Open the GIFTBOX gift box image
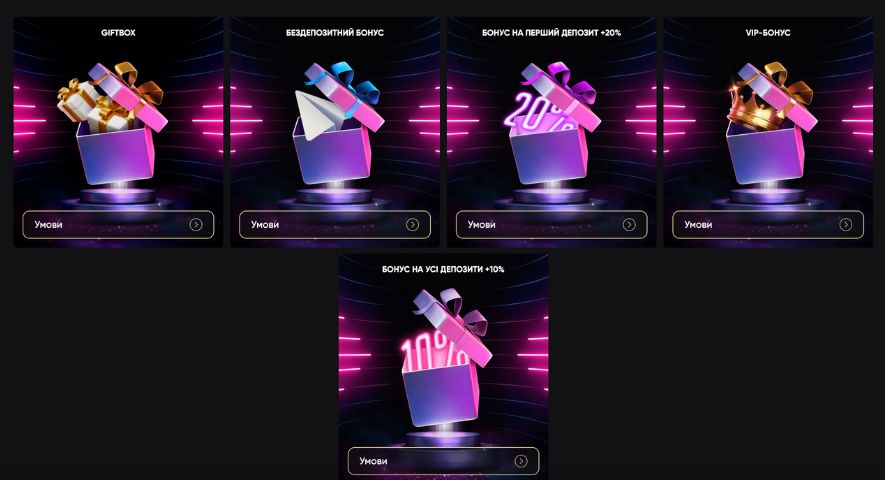The image size is (885, 480). click(113, 123)
